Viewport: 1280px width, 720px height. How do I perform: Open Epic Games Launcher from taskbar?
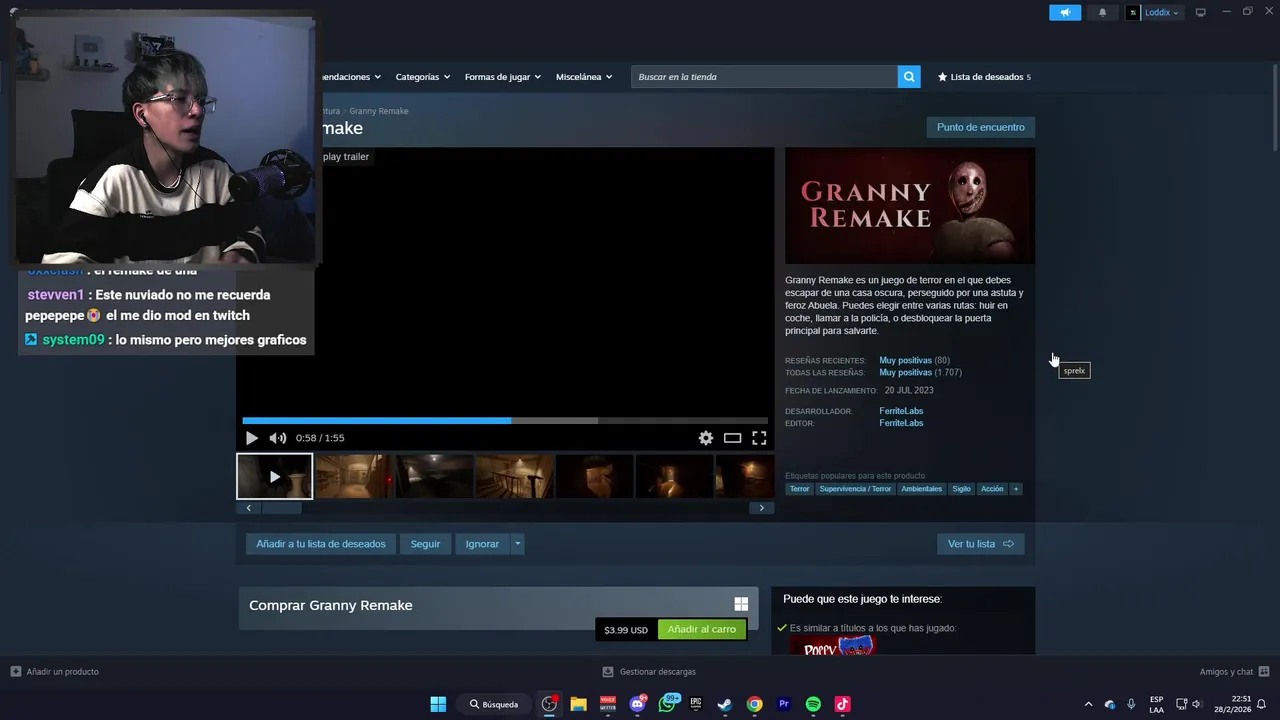696,704
